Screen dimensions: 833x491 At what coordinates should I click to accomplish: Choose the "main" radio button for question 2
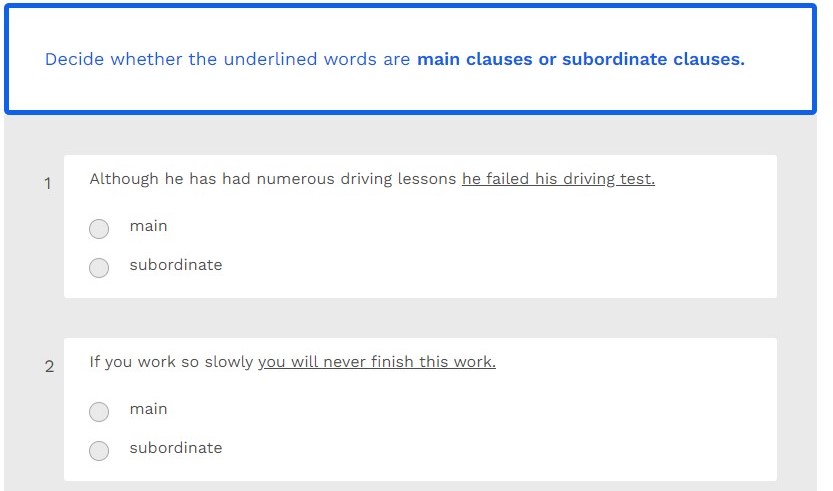tap(99, 412)
